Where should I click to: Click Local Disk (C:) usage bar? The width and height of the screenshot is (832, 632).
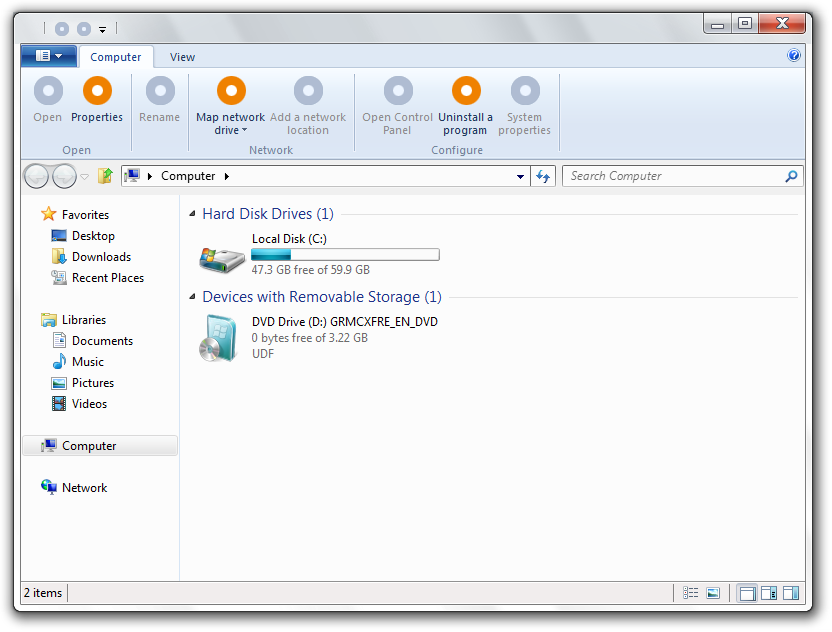345,255
